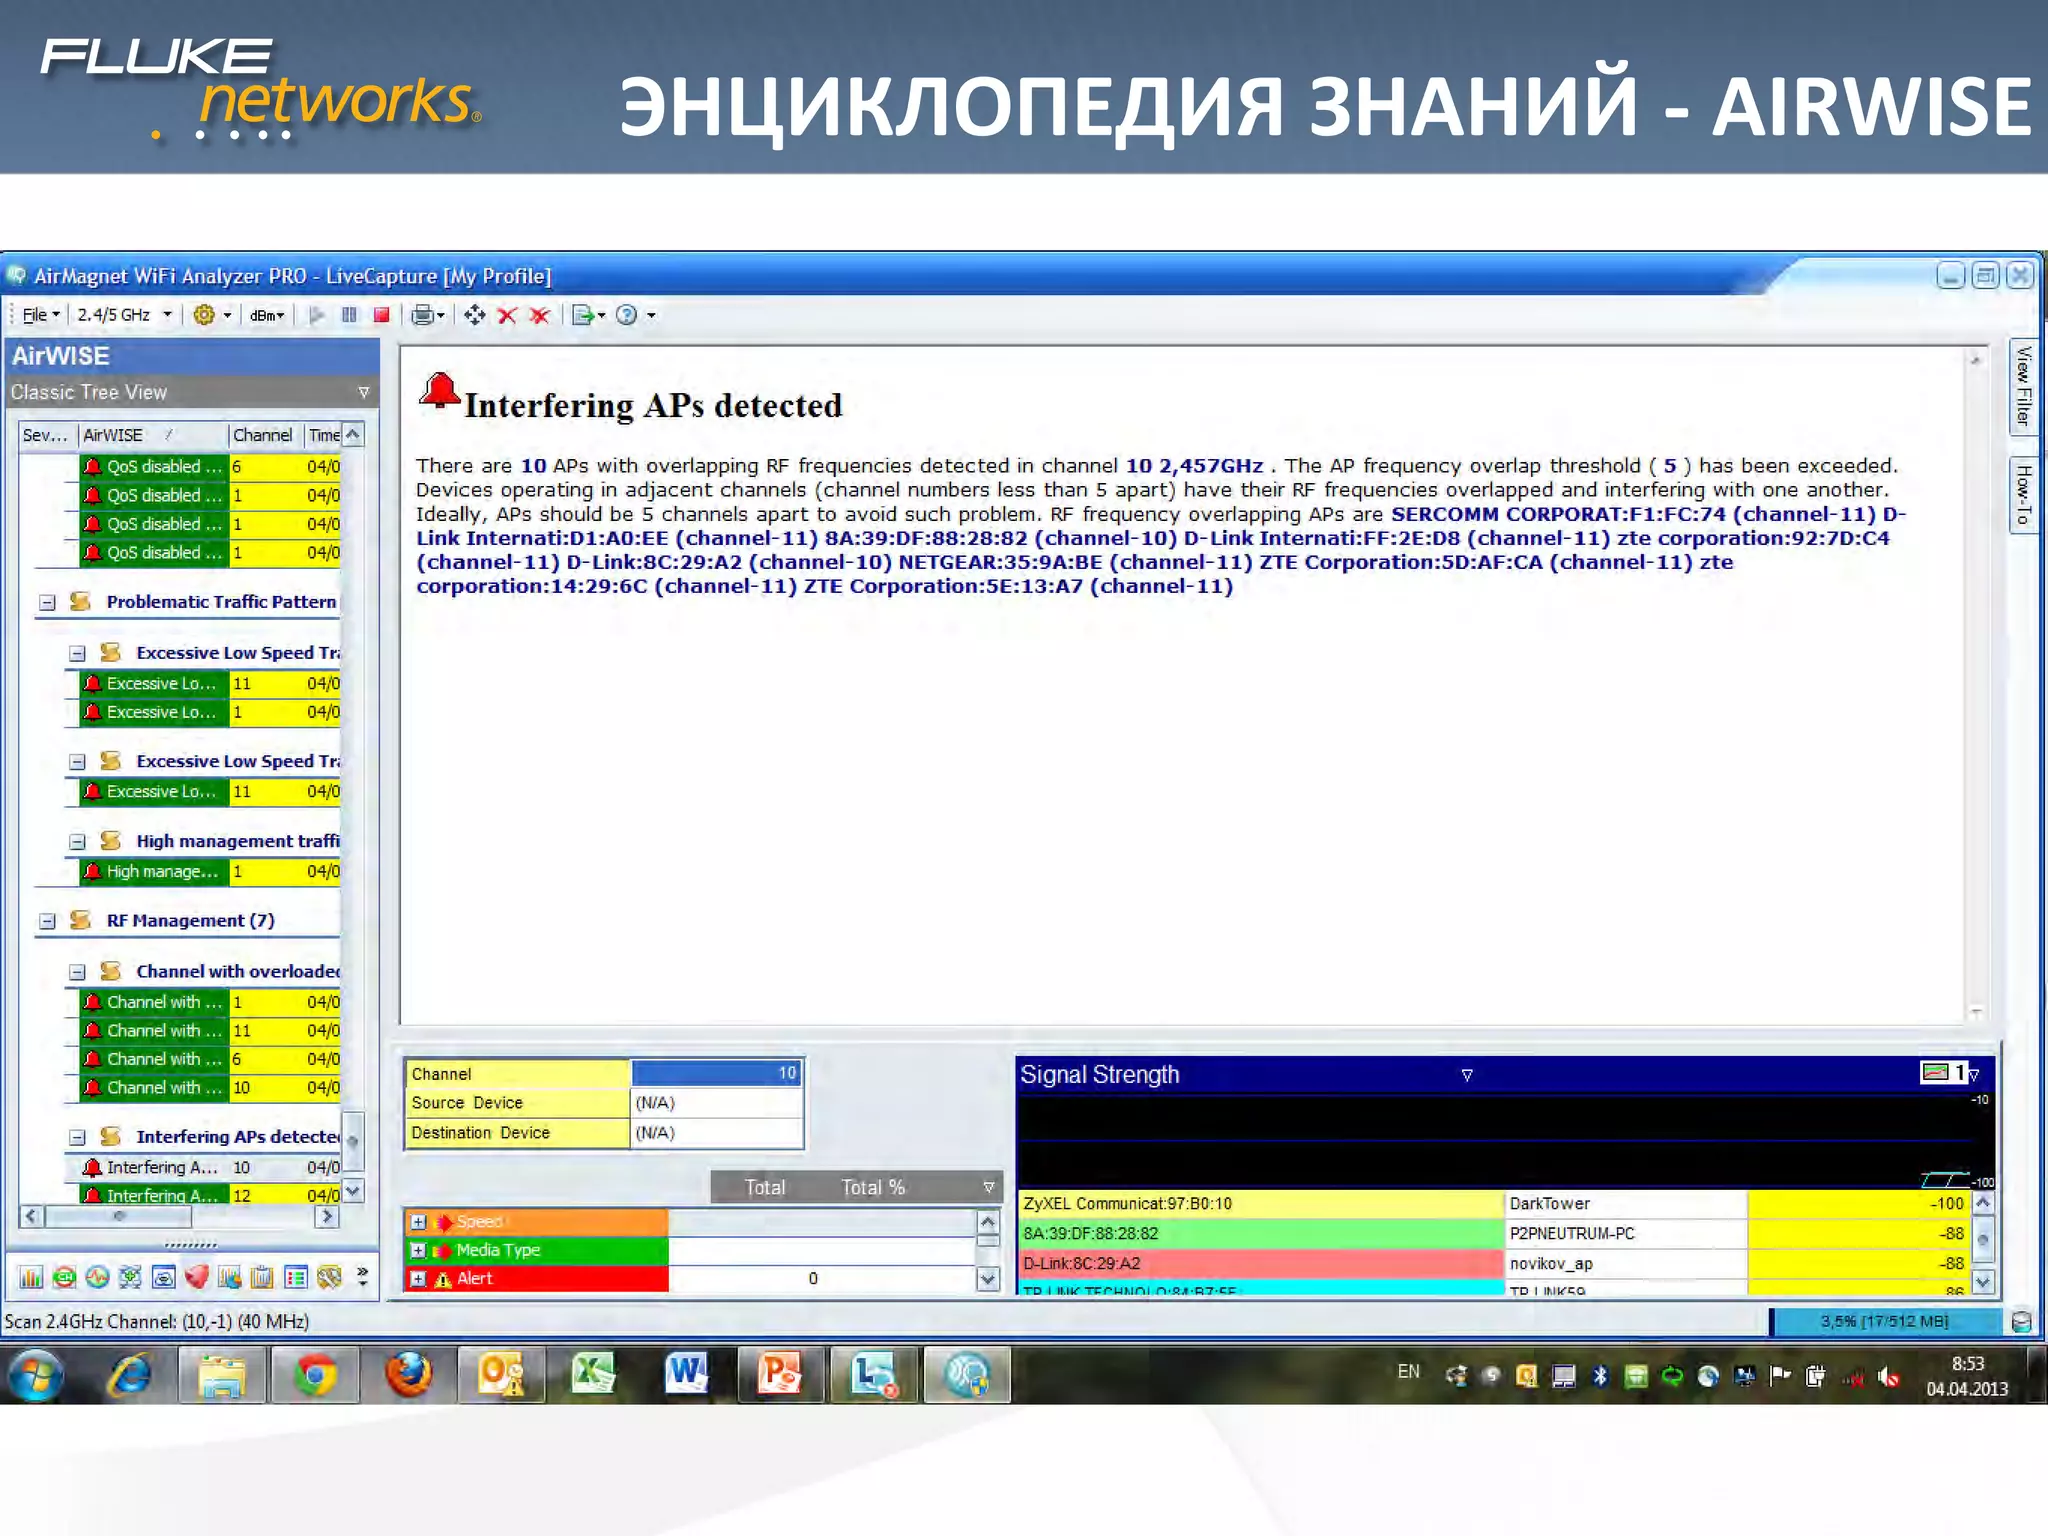Click the four-arrow move icon
The image size is (2048, 1536).
475,315
